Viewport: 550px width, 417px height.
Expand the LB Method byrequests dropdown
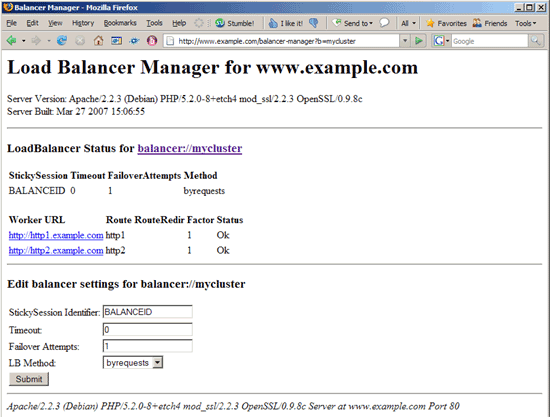pos(158,362)
